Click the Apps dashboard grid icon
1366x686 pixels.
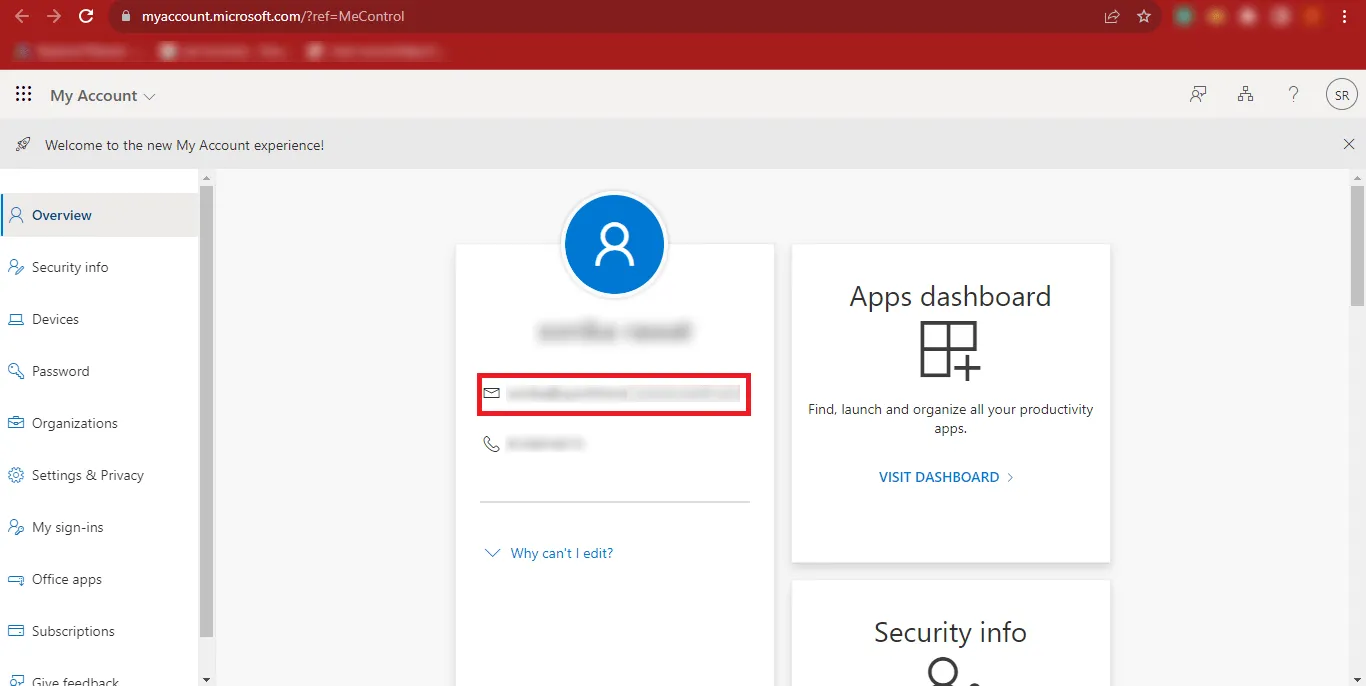click(949, 350)
